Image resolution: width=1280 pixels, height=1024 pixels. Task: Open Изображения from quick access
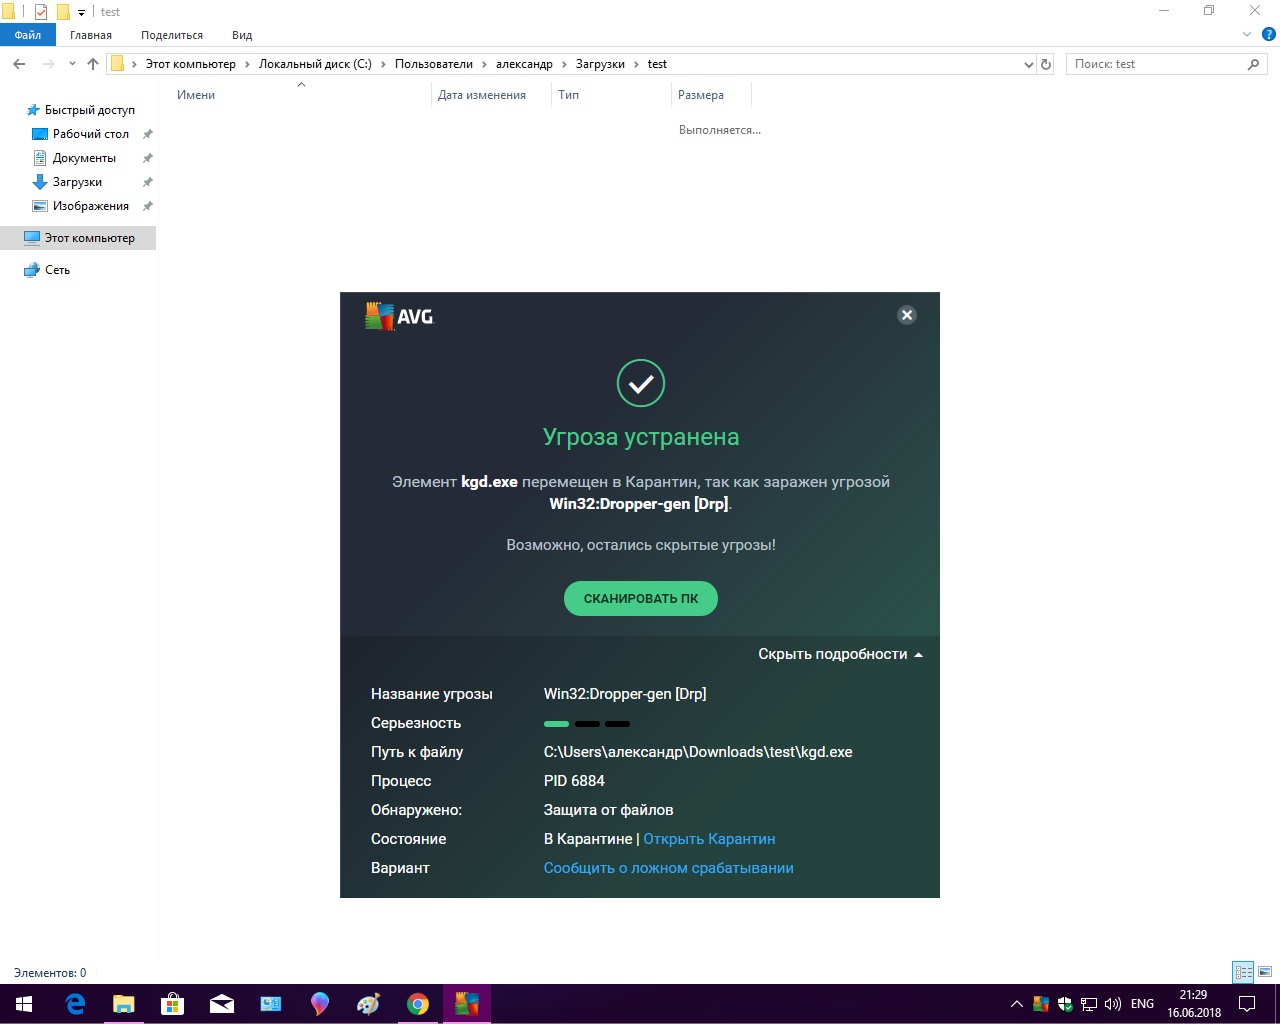click(90, 206)
